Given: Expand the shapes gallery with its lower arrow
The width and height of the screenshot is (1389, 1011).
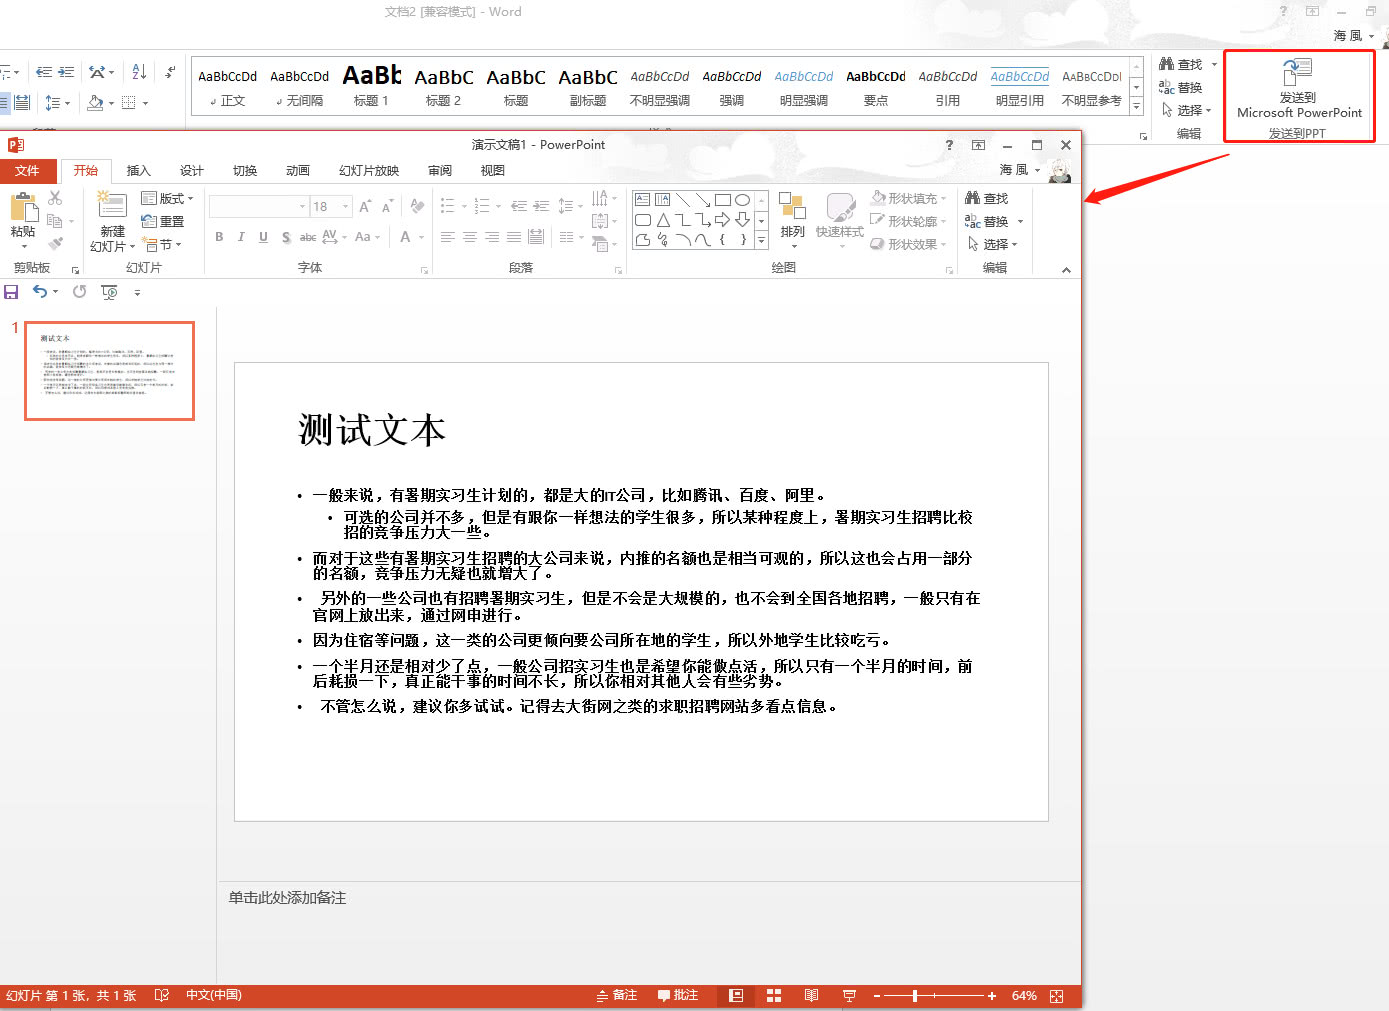Looking at the screenshot, I should [761, 241].
